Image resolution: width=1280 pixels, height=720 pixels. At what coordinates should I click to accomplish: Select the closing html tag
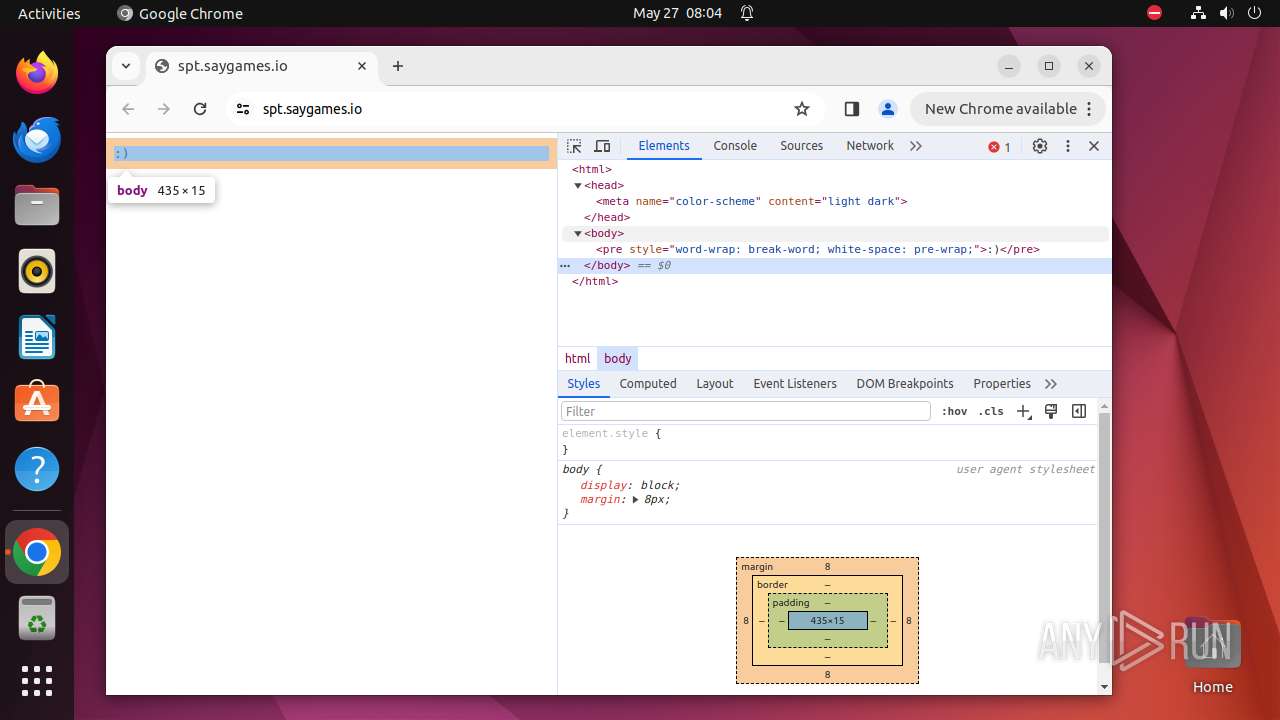[x=595, y=281]
